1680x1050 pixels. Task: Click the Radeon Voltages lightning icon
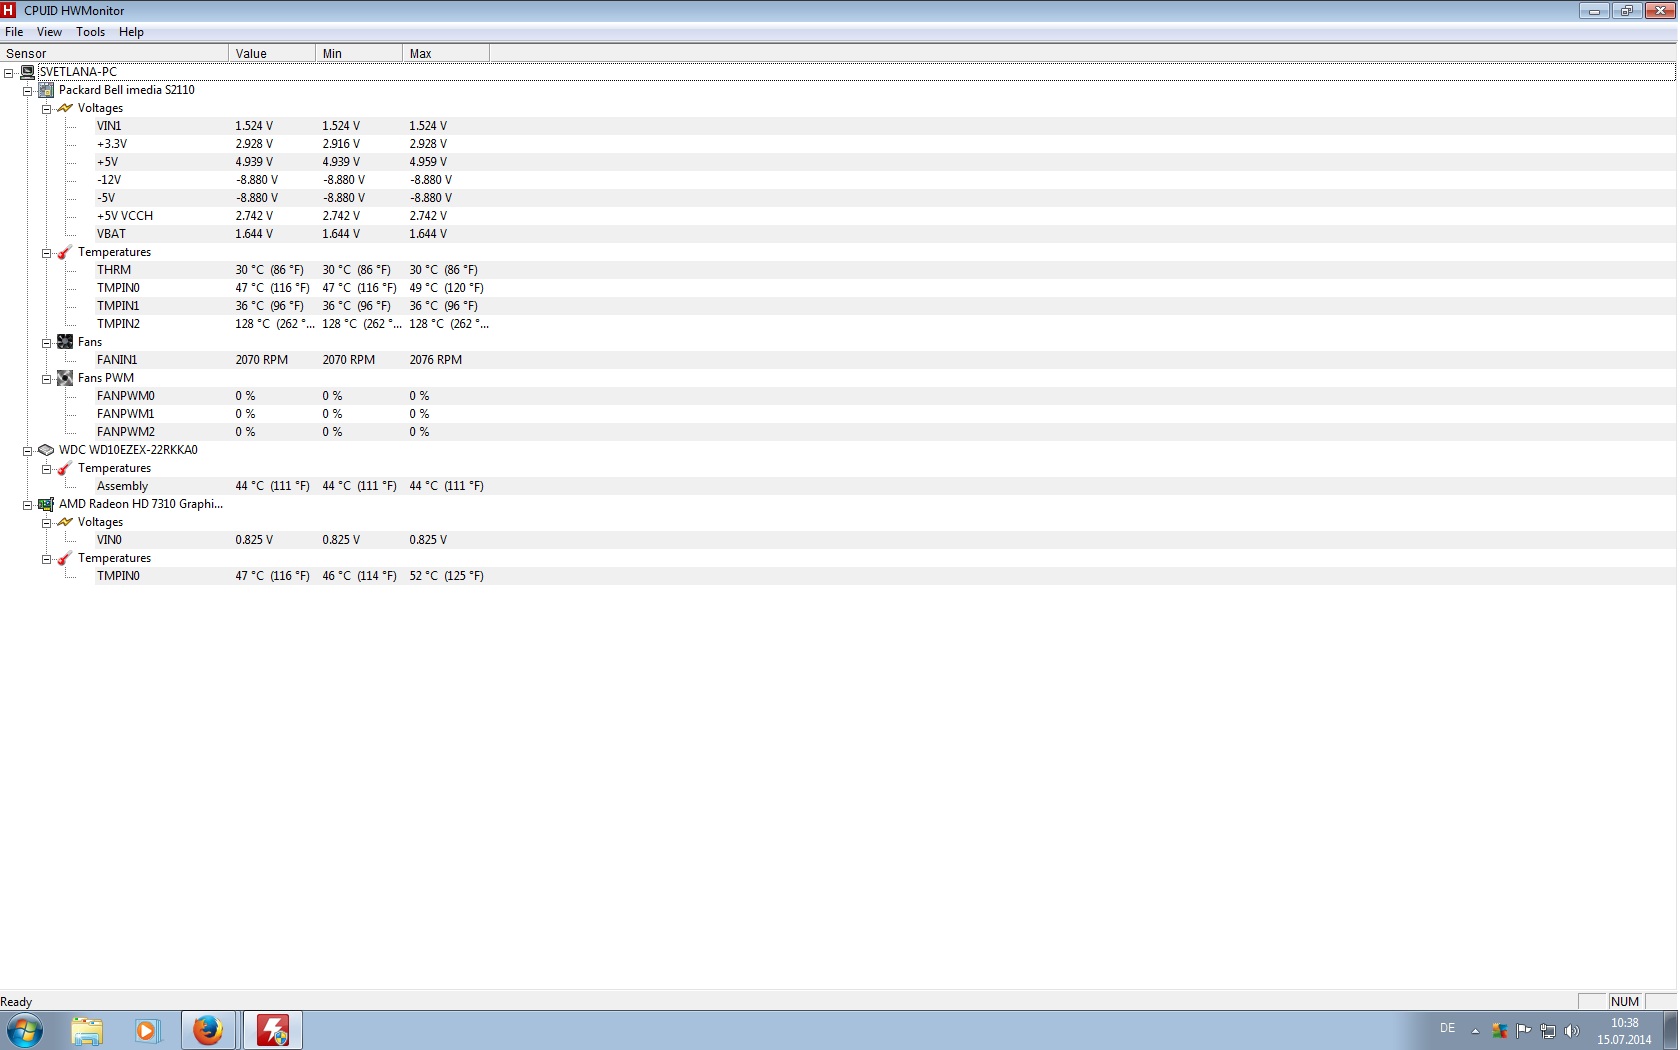click(x=65, y=522)
